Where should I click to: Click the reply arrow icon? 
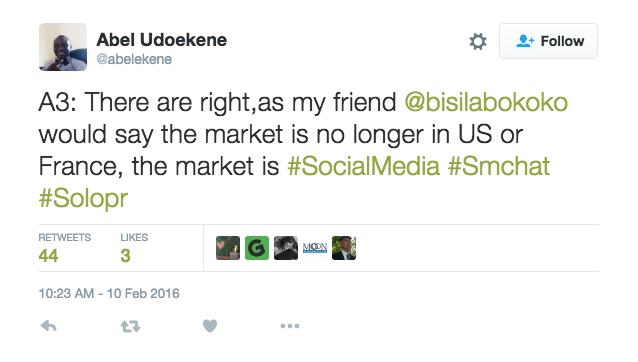pyautogui.click(x=48, y=326)
